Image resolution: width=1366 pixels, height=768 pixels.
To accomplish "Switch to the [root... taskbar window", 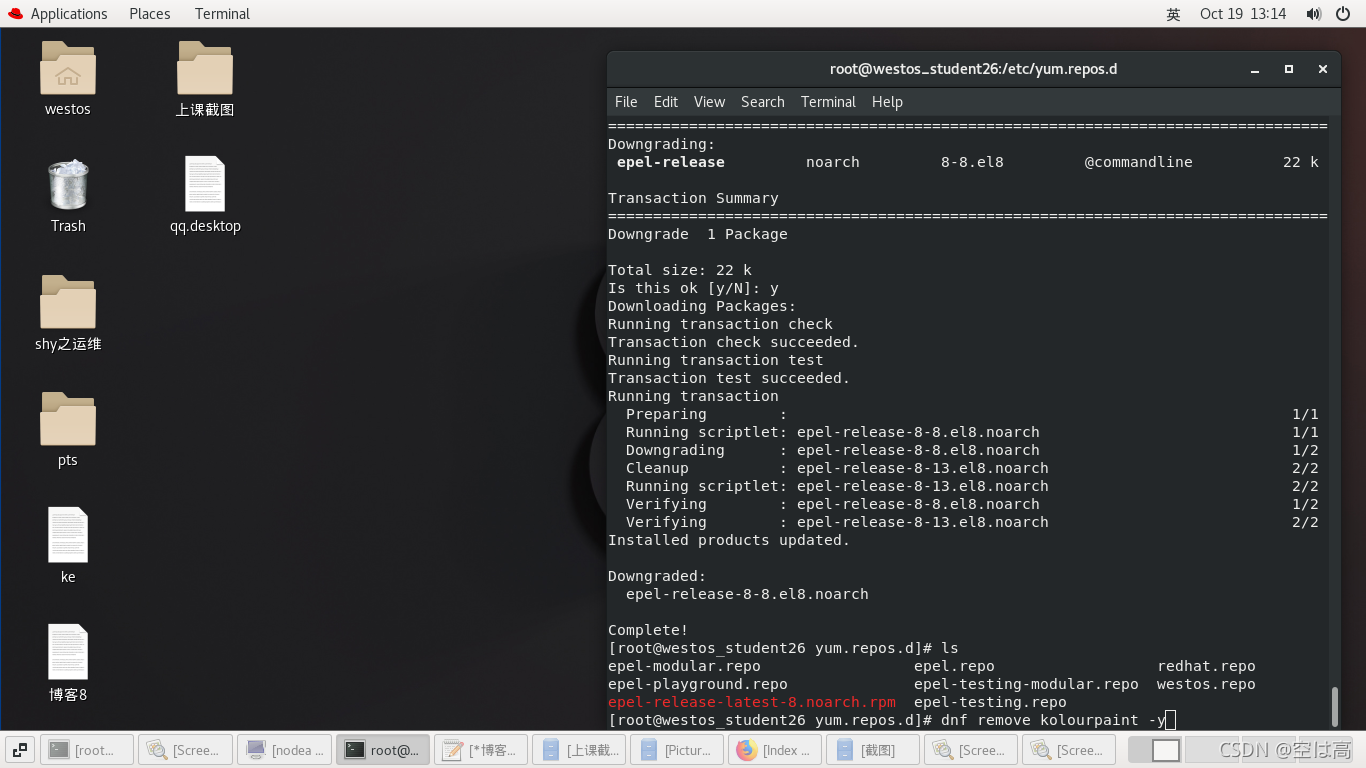I will [x=86, y=750].
